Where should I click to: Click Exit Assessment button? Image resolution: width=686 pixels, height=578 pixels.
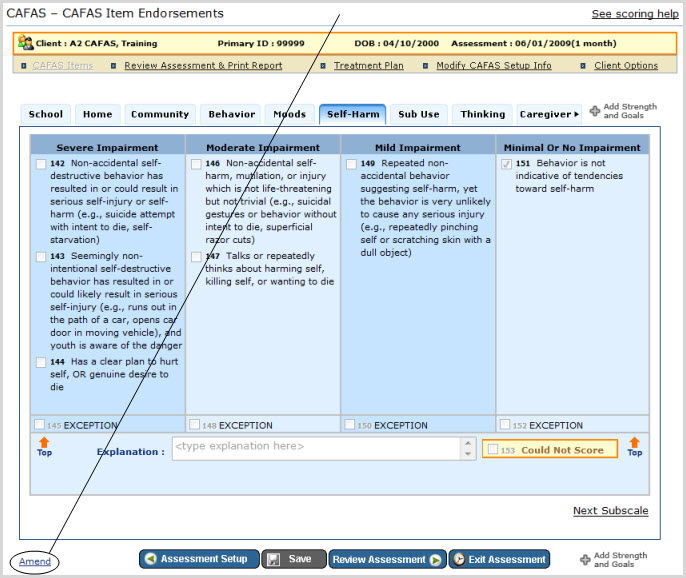pyautogui.click(x=499, y=559)
